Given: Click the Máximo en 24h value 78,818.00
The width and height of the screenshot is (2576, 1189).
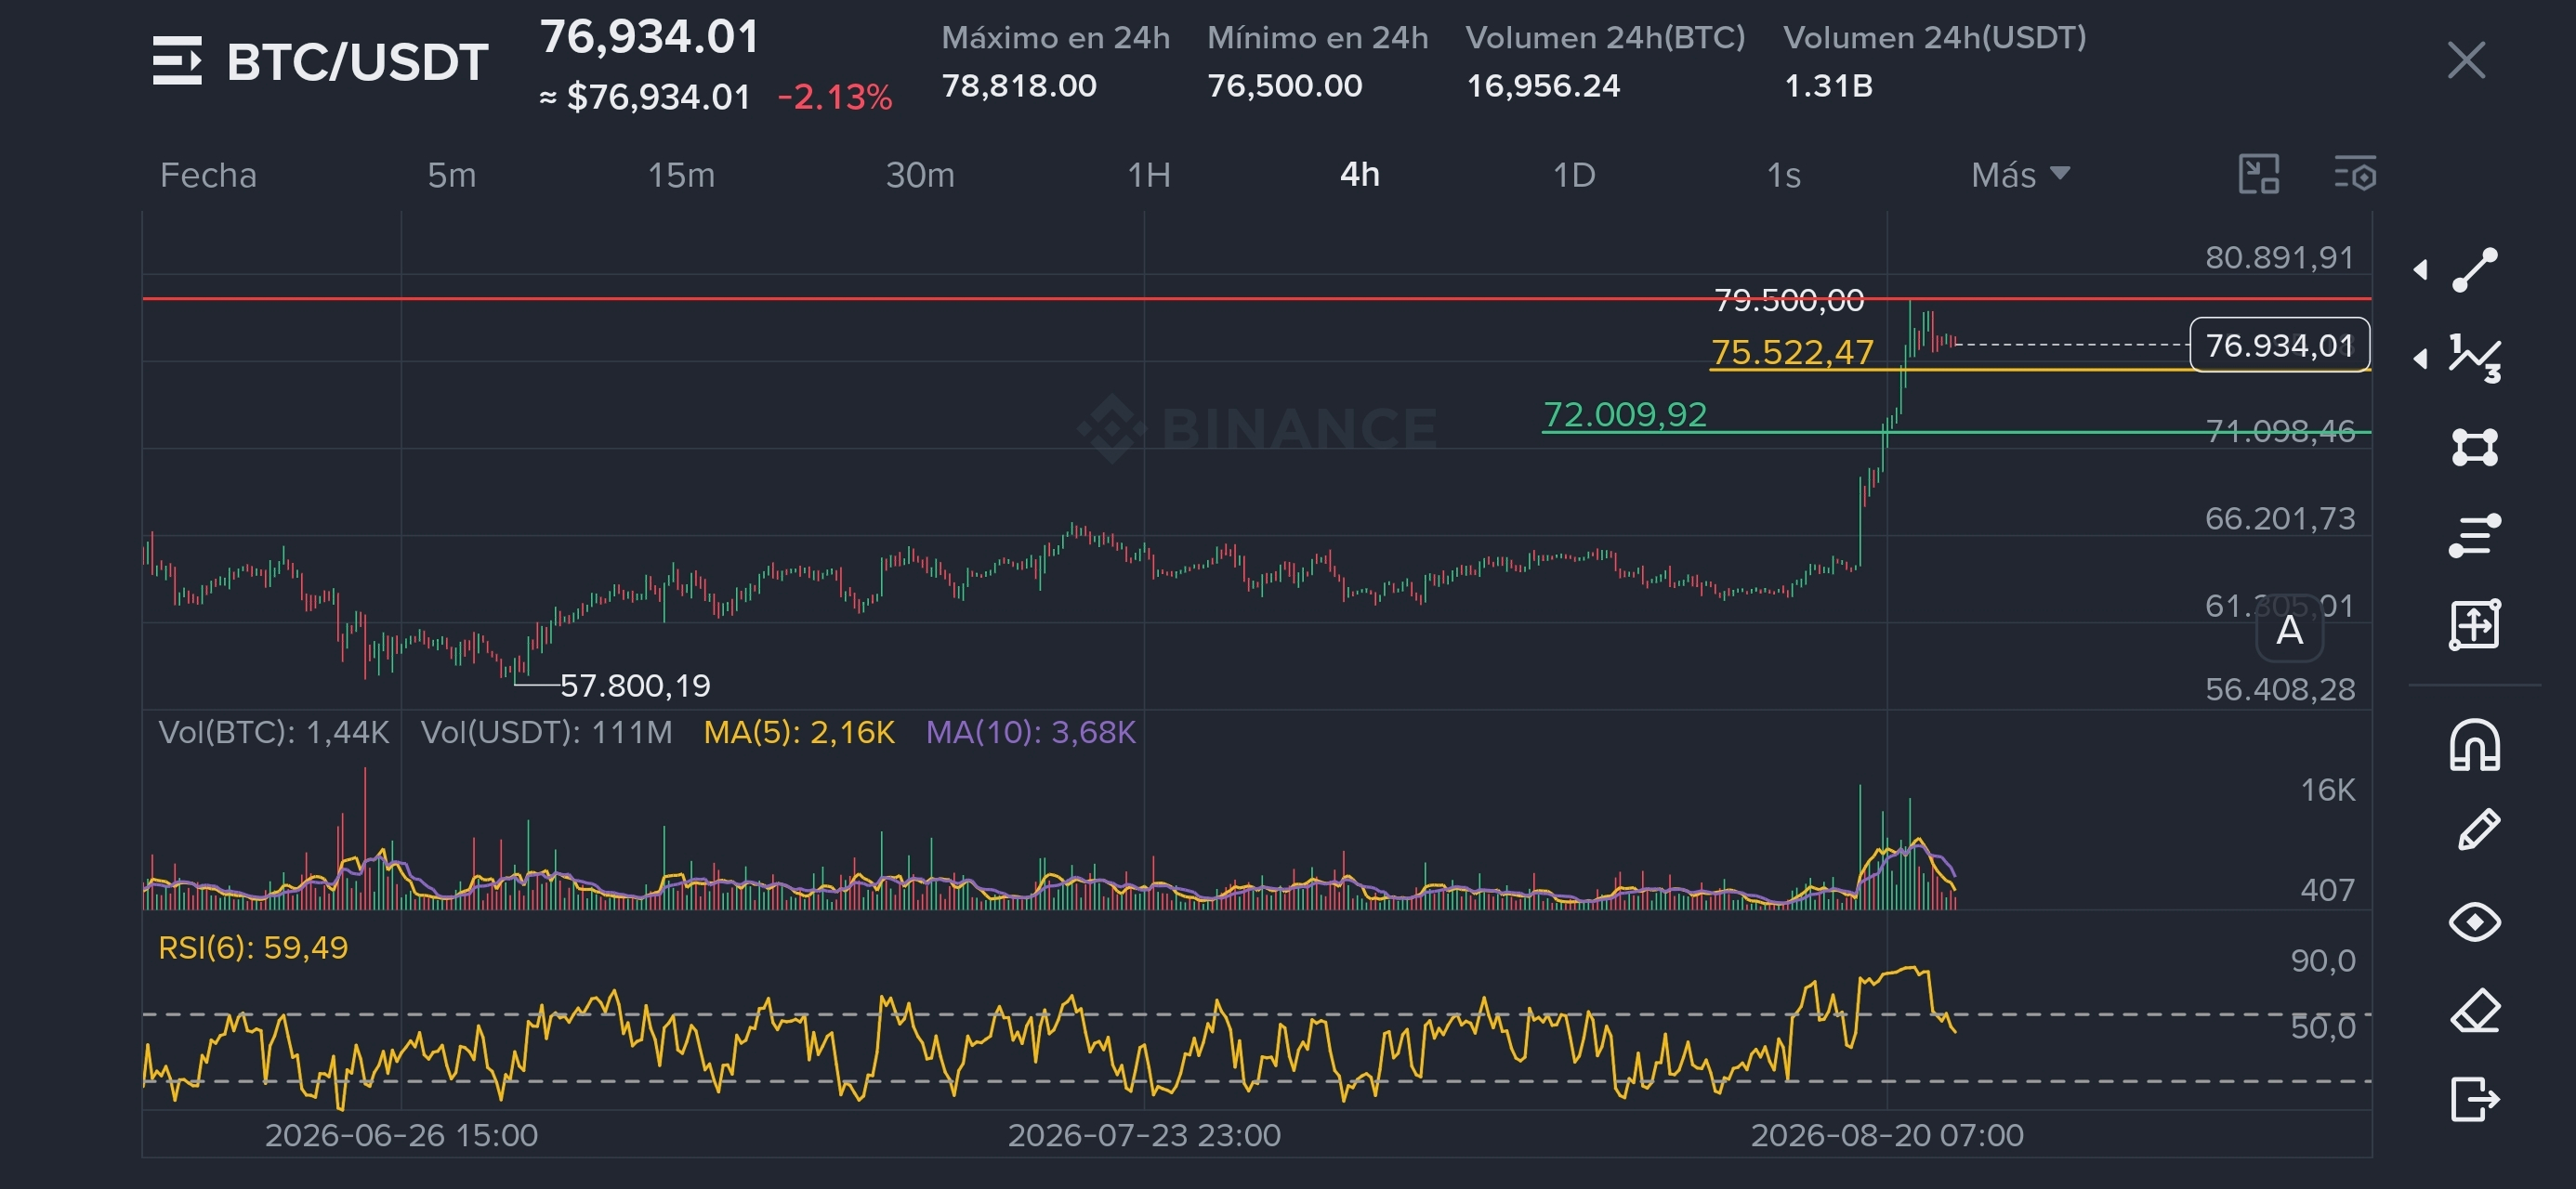Looking at the screenshot, I should pos(1019,86).
